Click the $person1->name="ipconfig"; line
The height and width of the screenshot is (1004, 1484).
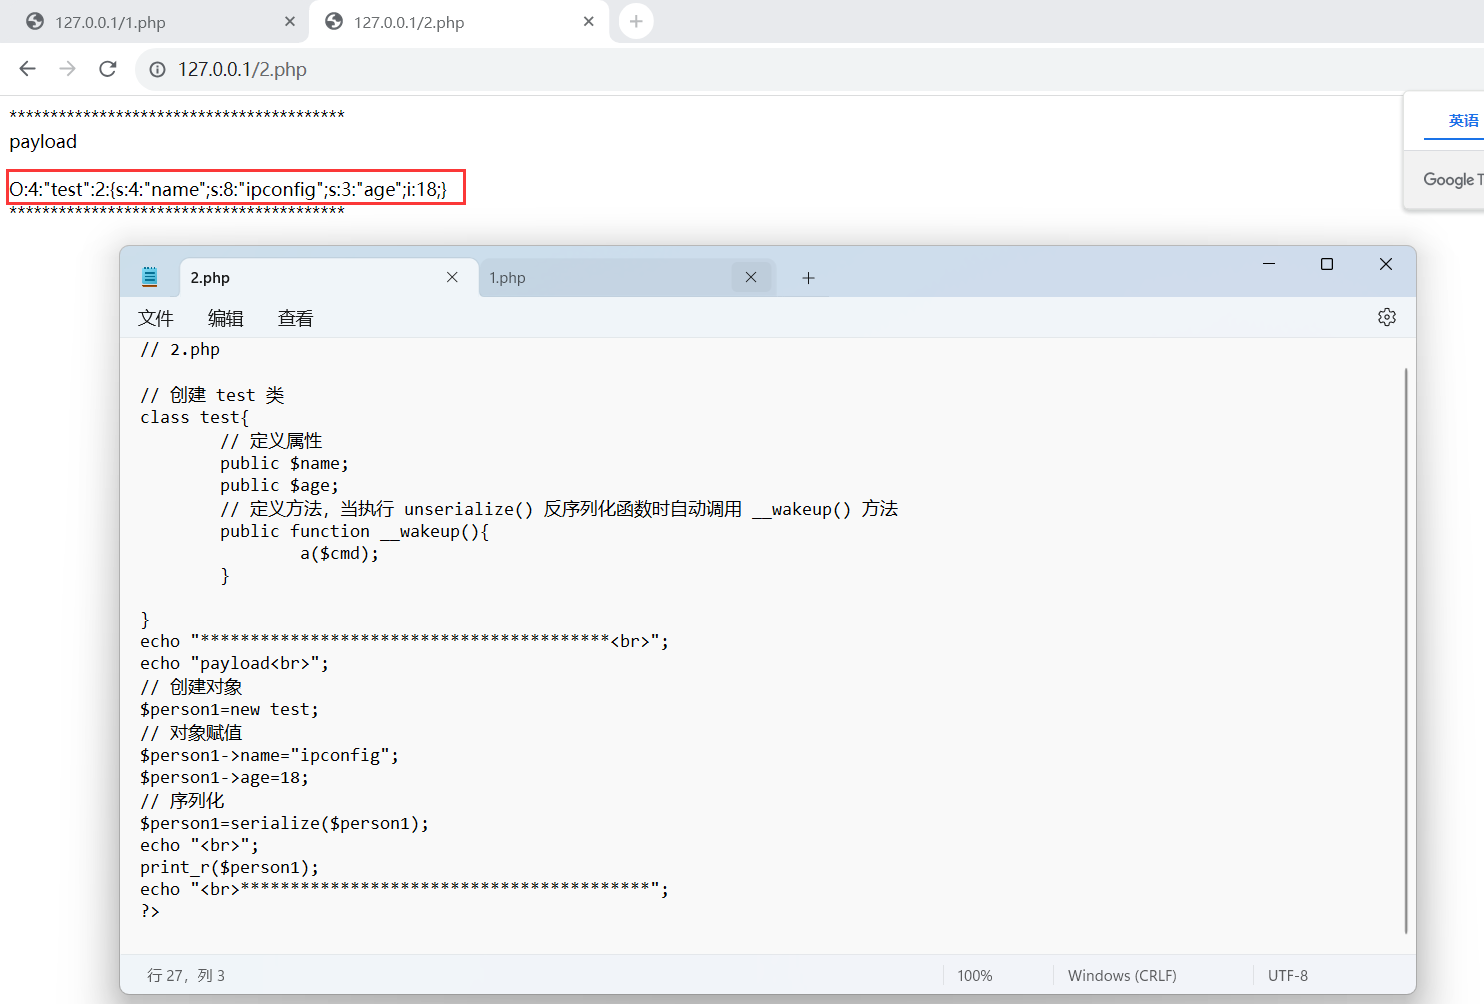pyautogui.click(x=270, y=755)
